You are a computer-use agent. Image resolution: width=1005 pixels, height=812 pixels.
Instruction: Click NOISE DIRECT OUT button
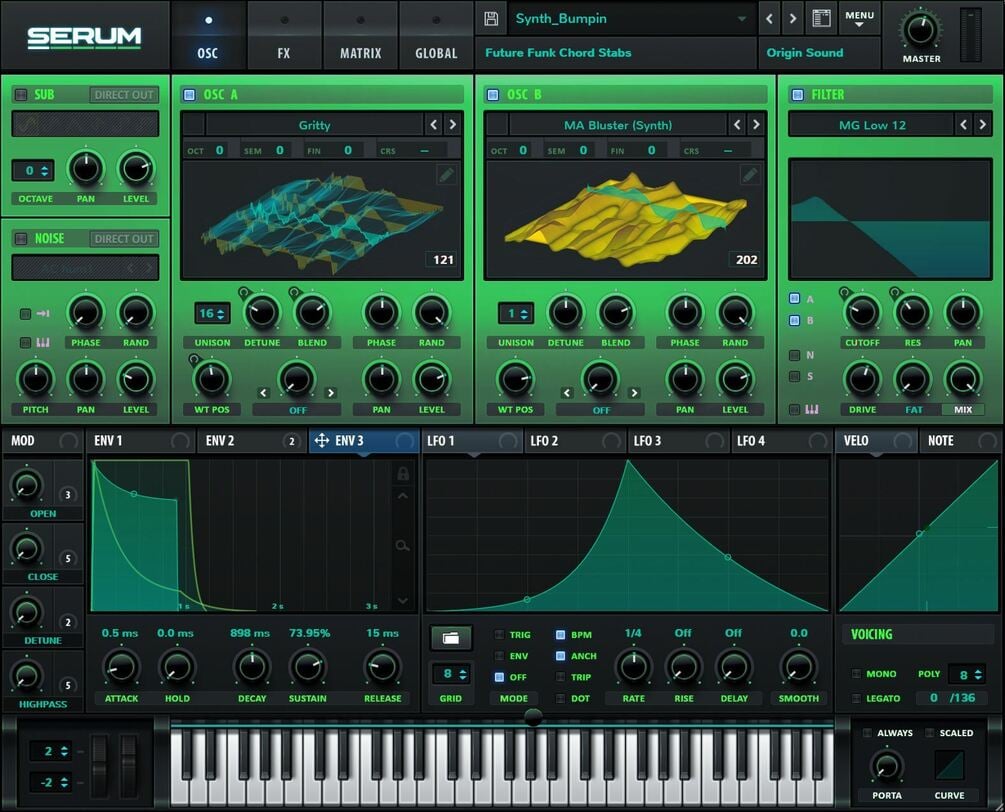[x=124, y=238]
